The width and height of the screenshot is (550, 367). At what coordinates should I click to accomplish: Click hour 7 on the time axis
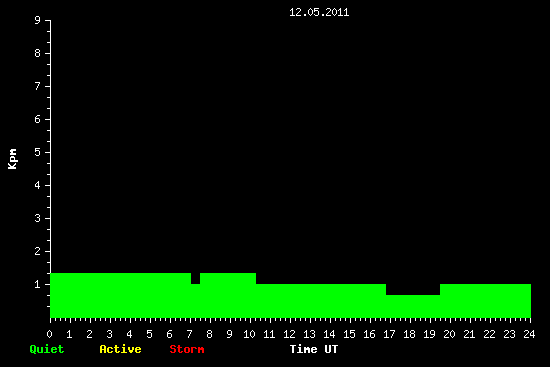coord(189,334)
